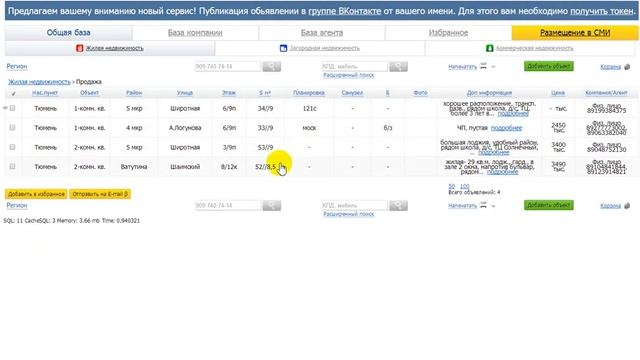Click the Корзина link below the table
This screenshot has height=360, width=640.
(611, 206)
